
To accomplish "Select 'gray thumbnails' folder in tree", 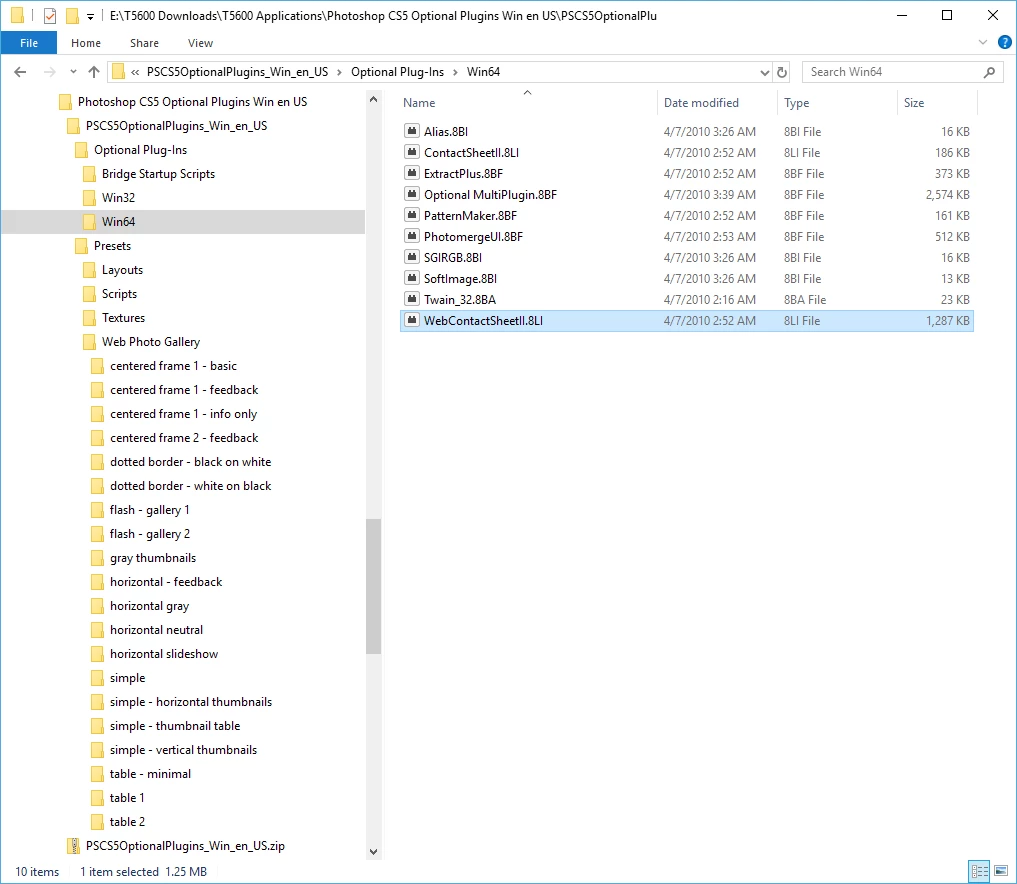I will tap(152, 558).
